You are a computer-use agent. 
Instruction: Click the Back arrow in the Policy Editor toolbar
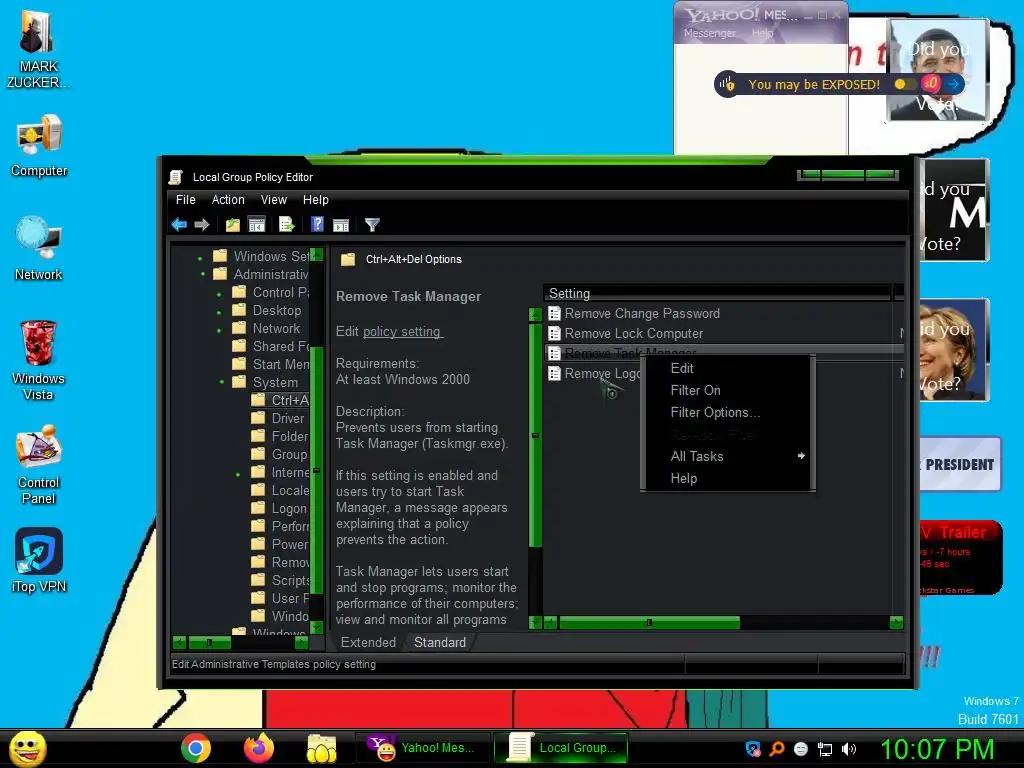click(179, 225)
